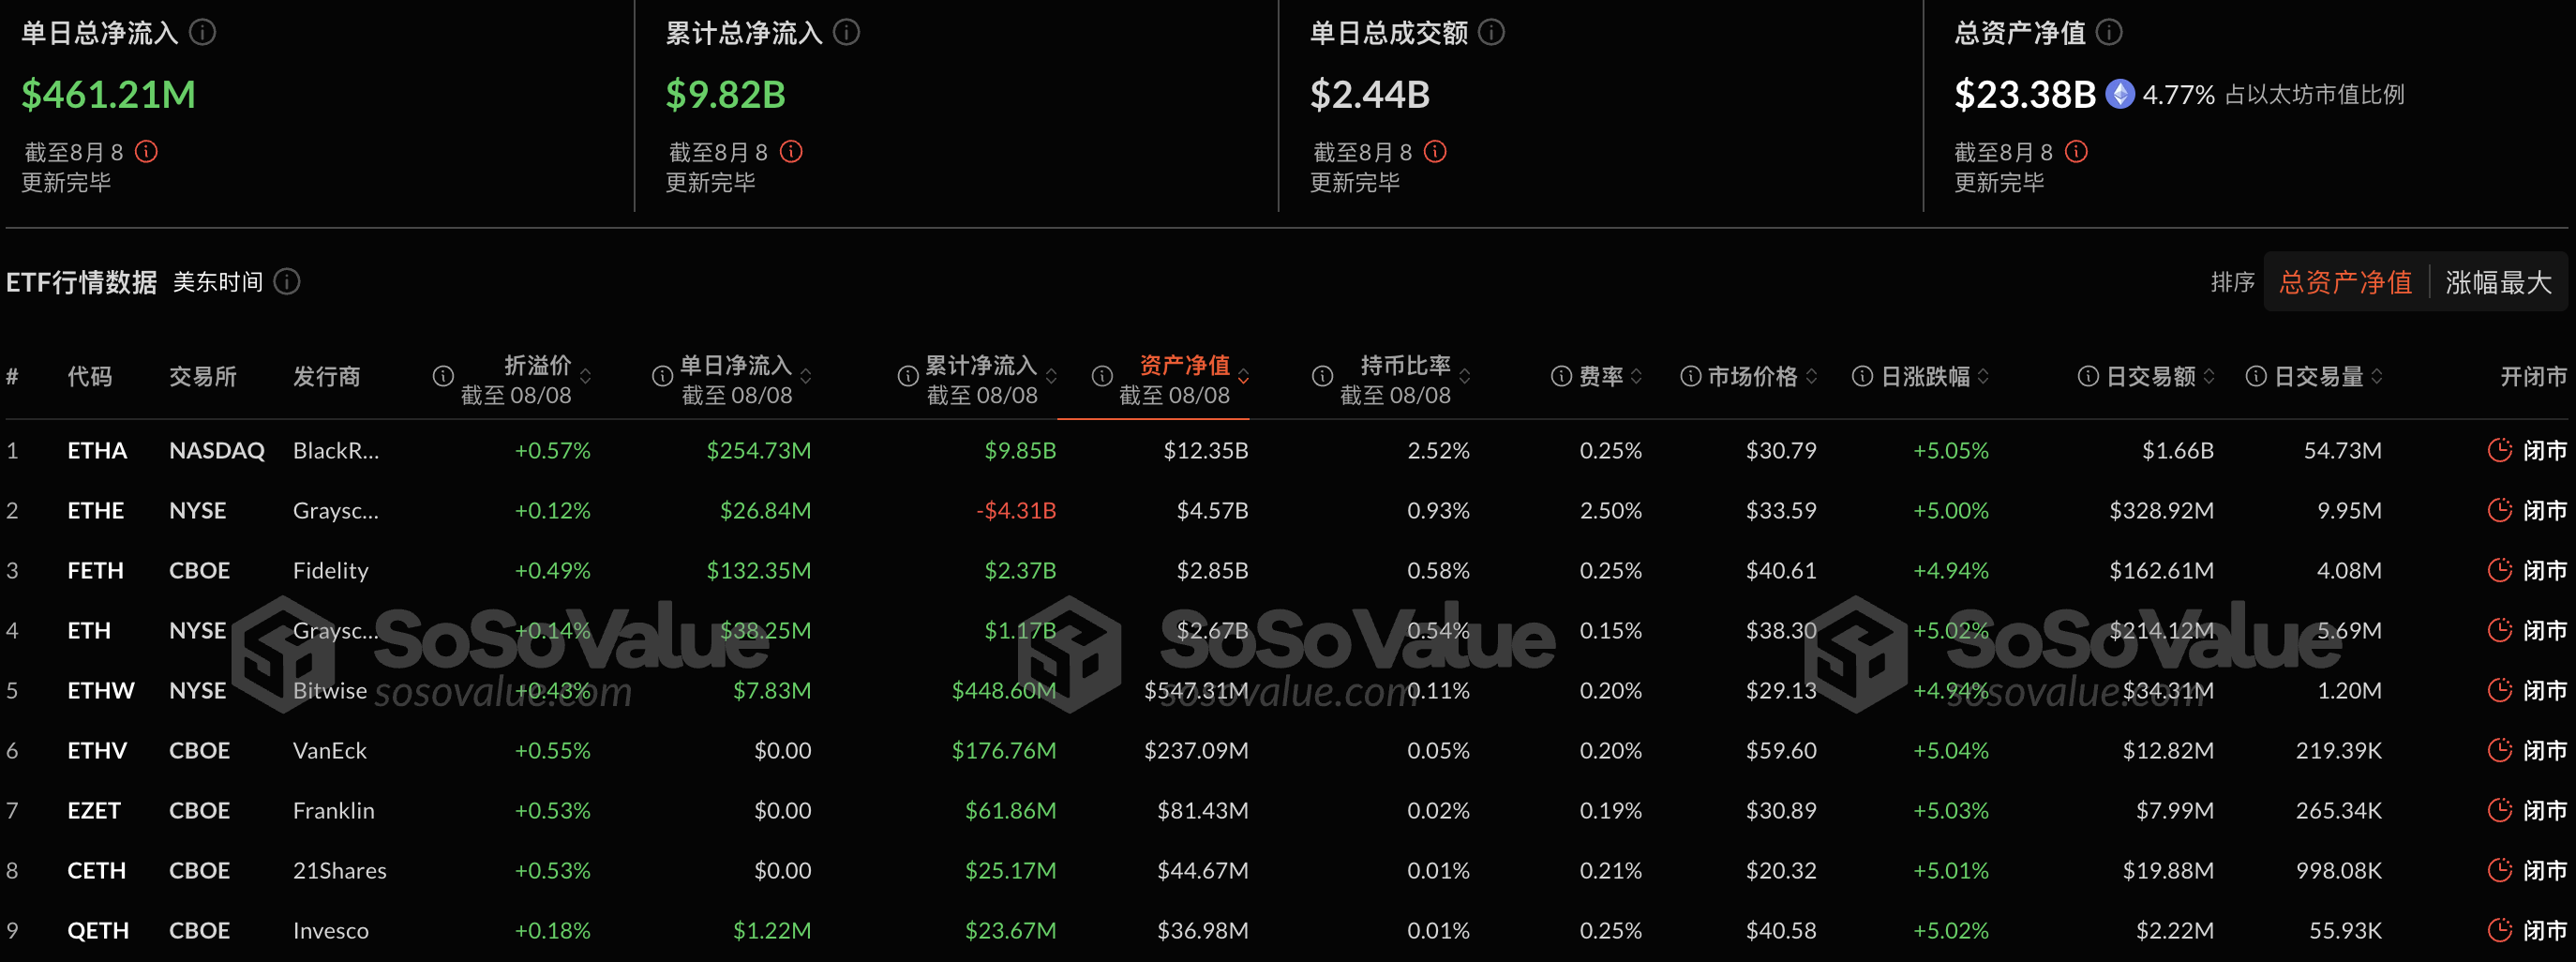Sort by 折溢价 column arrows
Viewport: 2576px width, 962px height.
click(x=586, y=377)
